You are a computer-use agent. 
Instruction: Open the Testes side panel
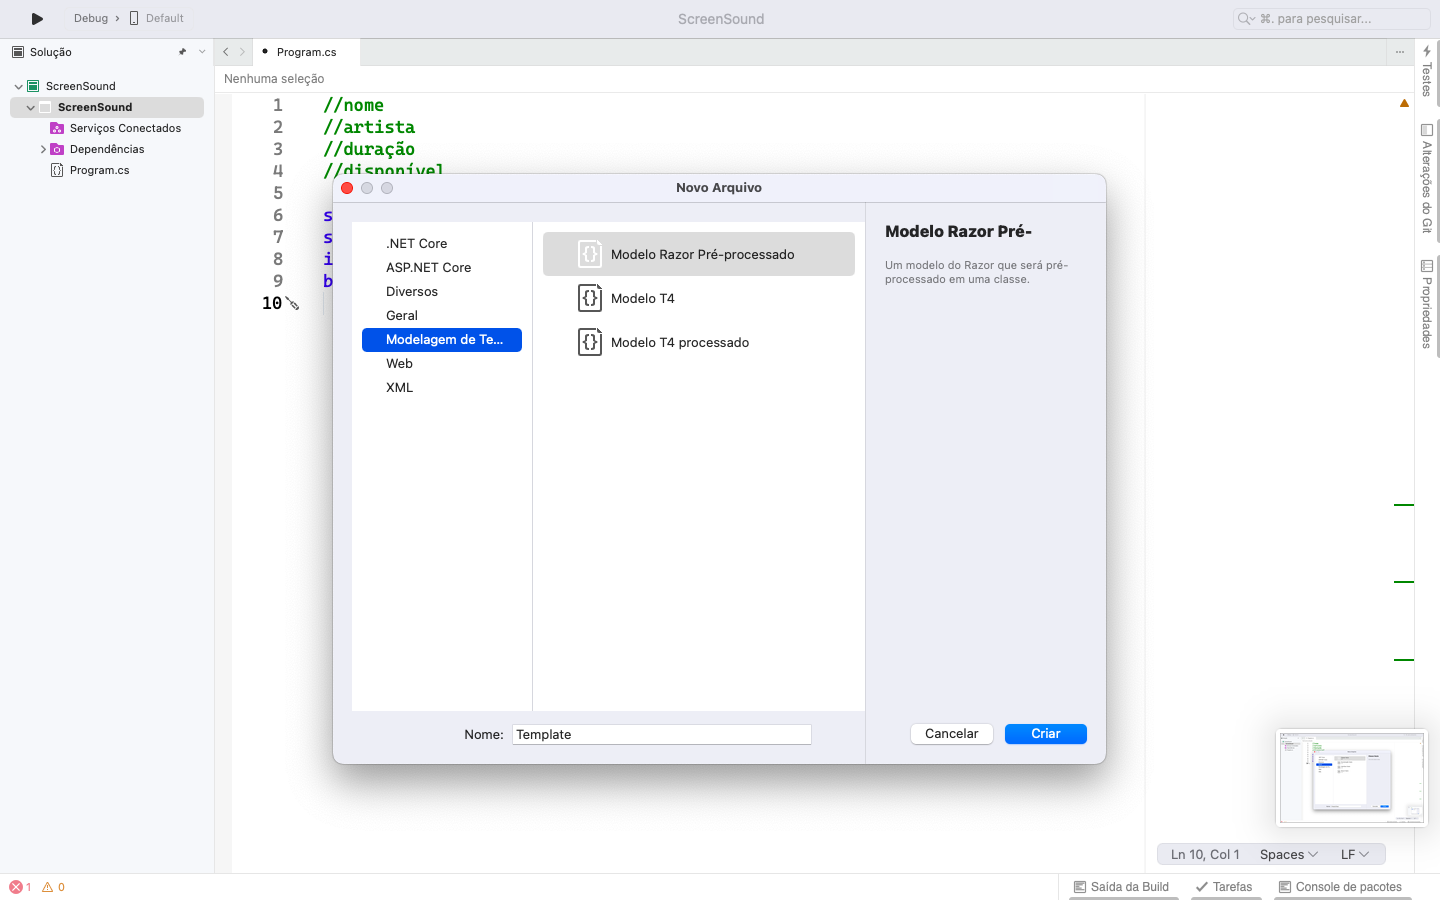coord(1427,70)
